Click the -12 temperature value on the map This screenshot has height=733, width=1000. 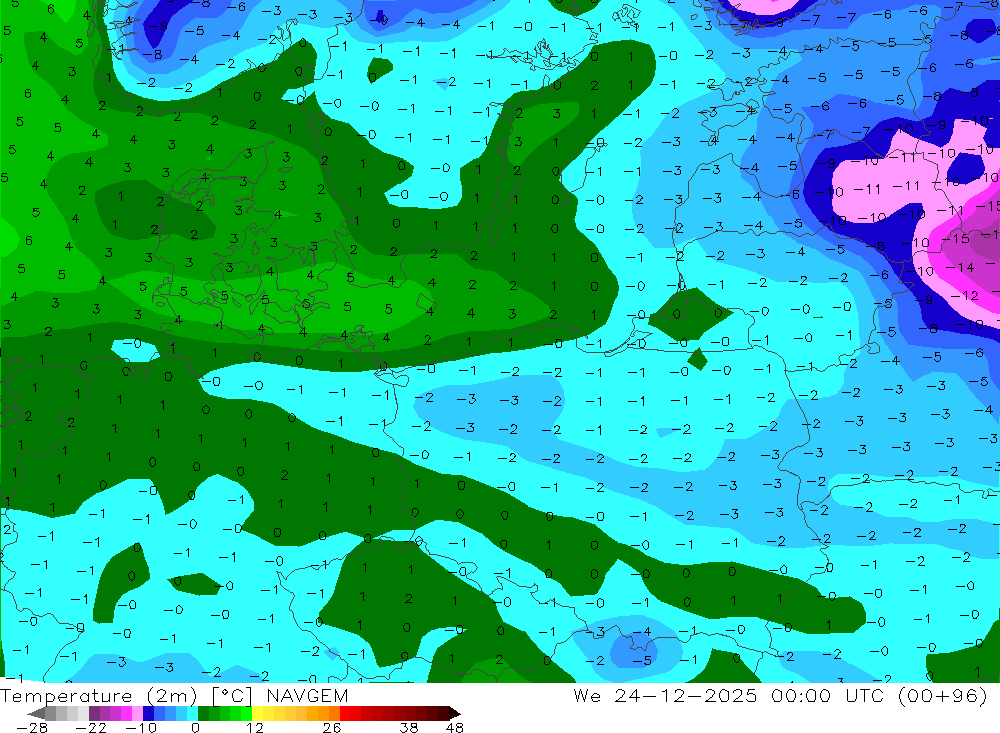pos(964,296)
